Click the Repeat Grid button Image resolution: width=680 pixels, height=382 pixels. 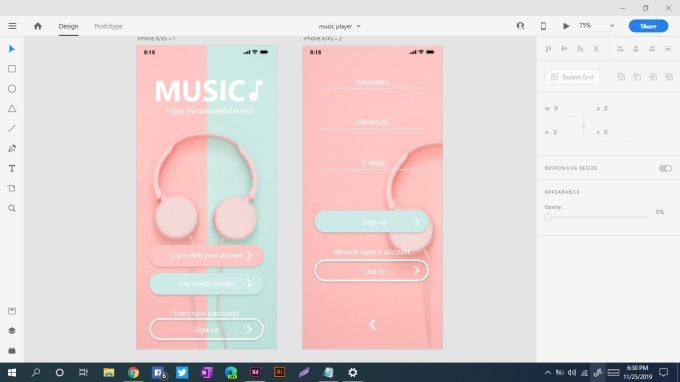click(572, 77)
